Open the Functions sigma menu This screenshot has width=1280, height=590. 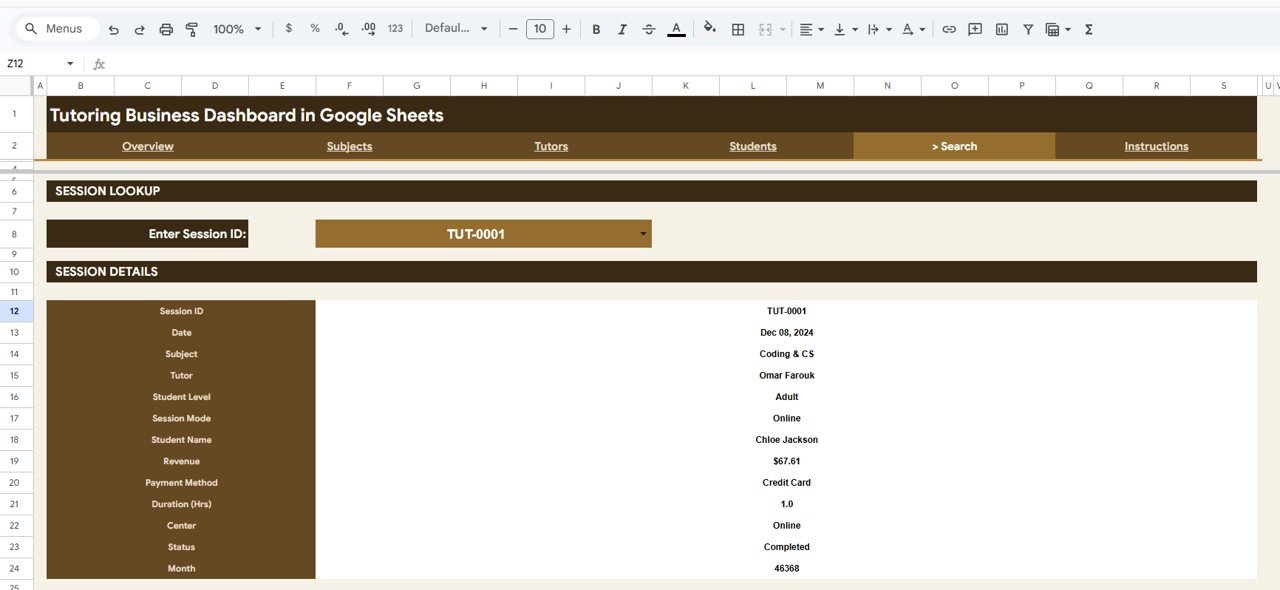coord(1089,29)
